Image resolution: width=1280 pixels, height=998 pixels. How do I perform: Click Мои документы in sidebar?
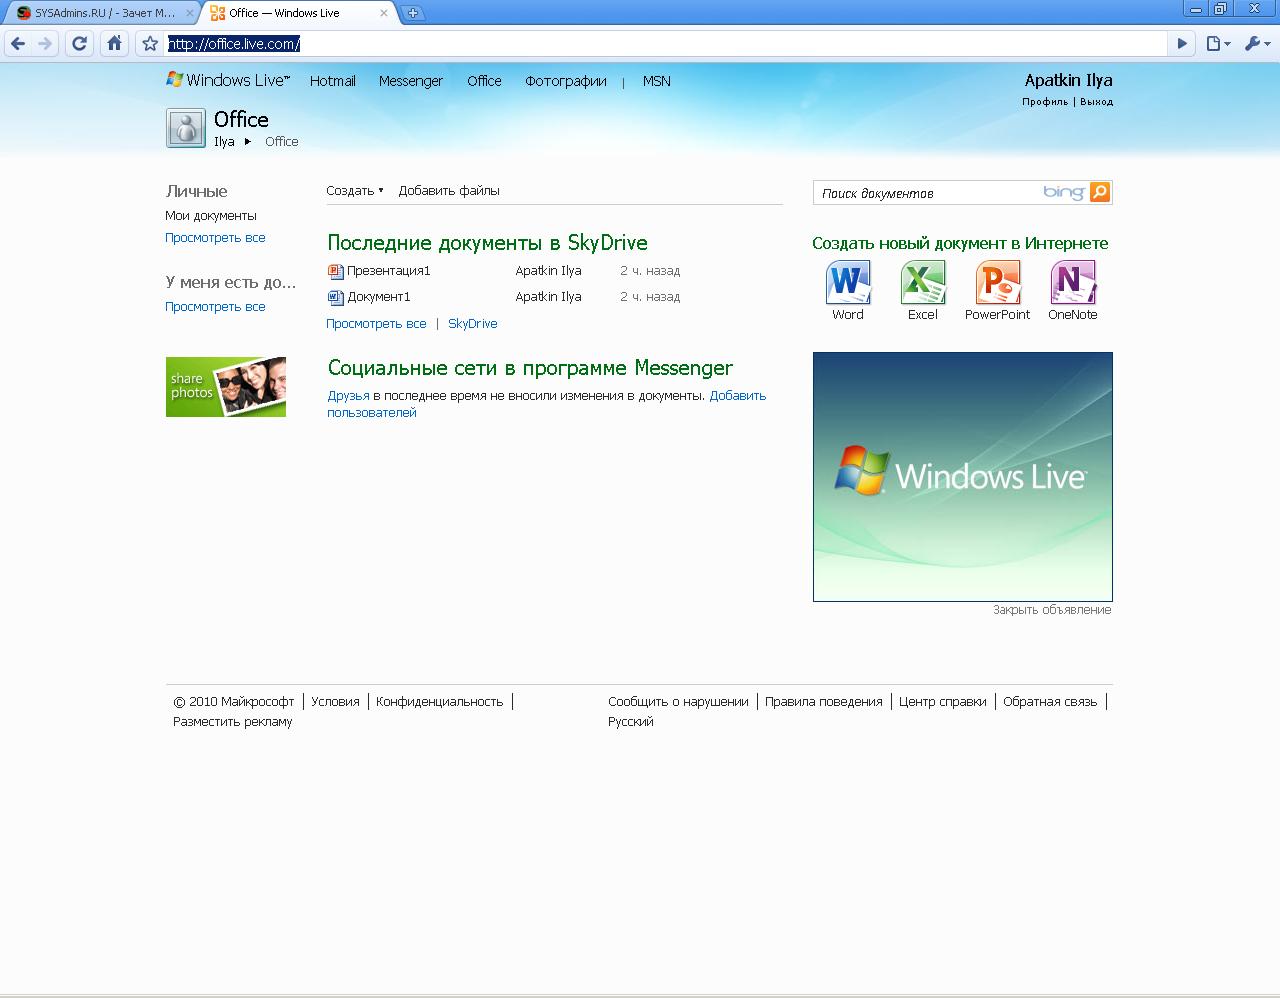click(211, 216)
